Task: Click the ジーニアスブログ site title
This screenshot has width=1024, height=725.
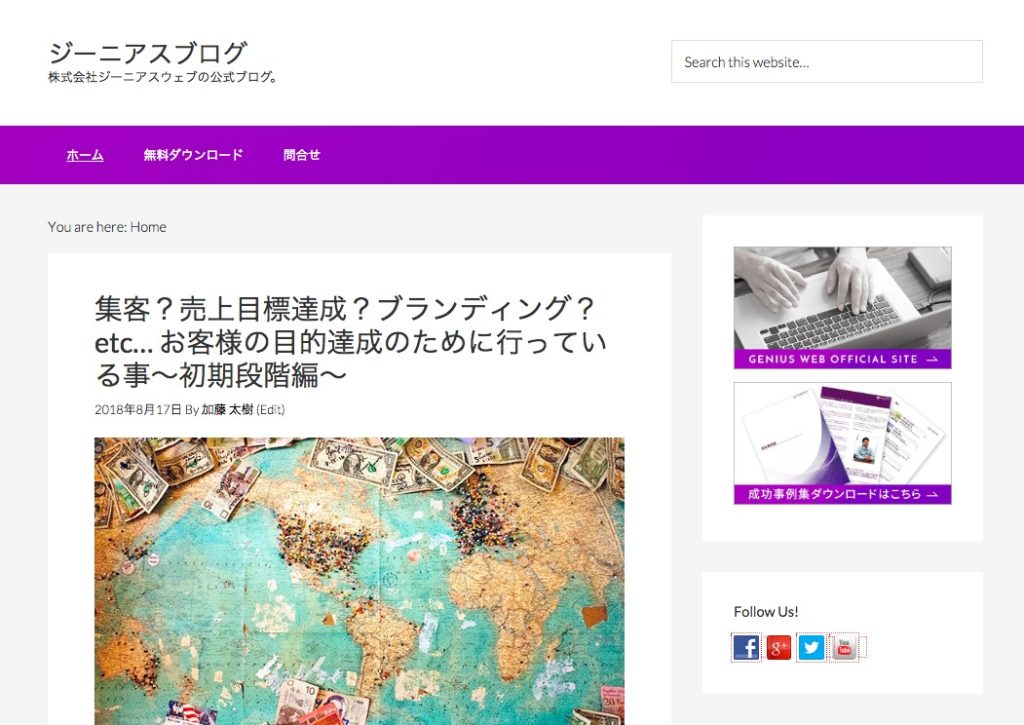Action: (x=148, y=52)
